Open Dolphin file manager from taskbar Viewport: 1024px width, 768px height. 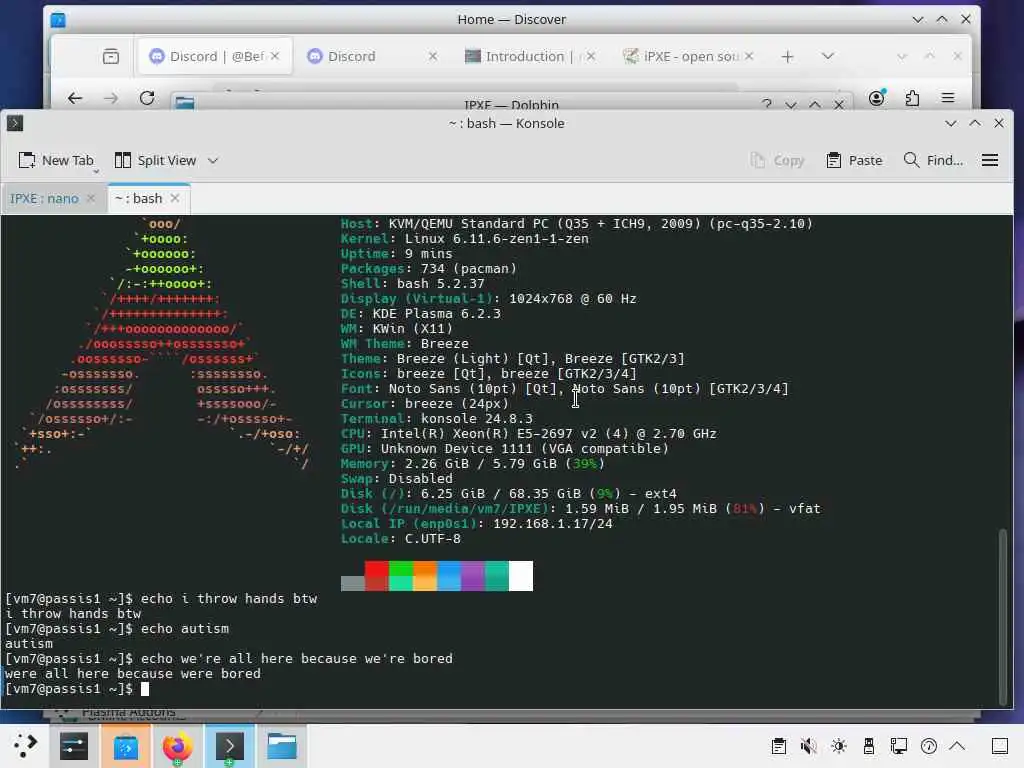(281, 746)
